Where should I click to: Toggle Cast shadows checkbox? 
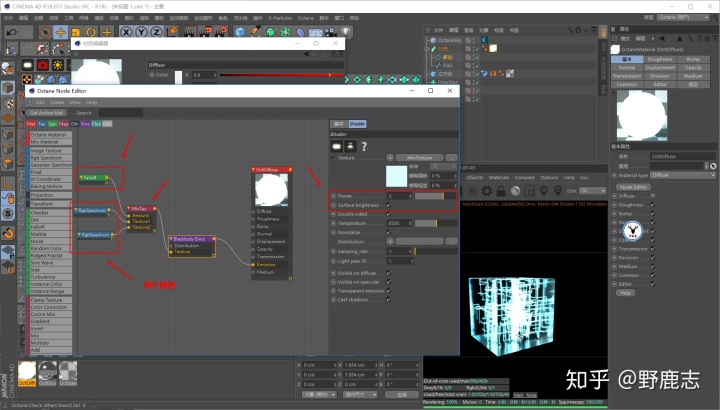389,299
